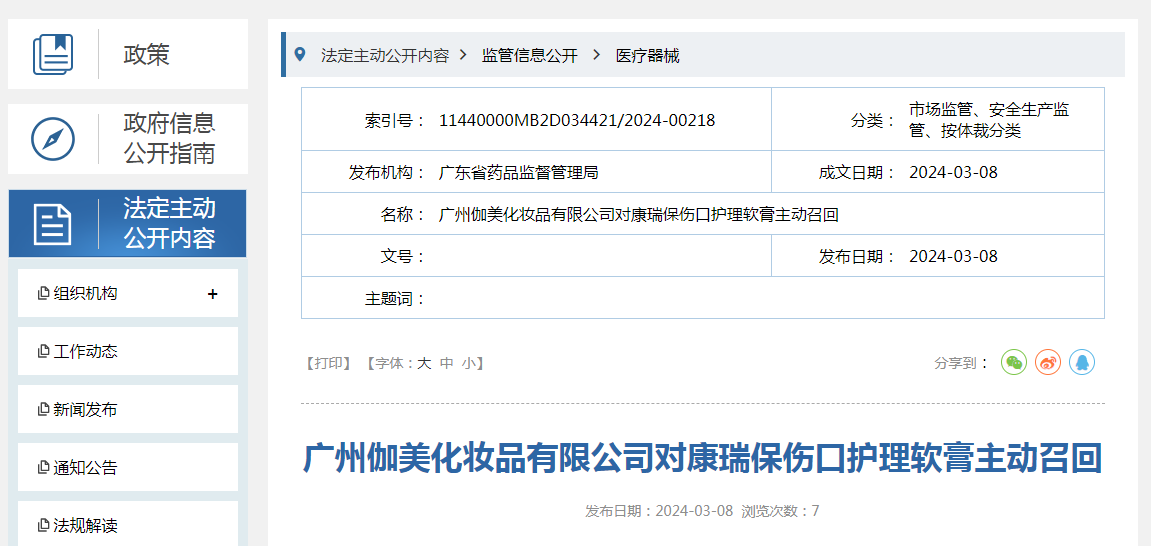
Task: Click the document icon for 法定主动公开内容
Action: [x=53, y=225]
